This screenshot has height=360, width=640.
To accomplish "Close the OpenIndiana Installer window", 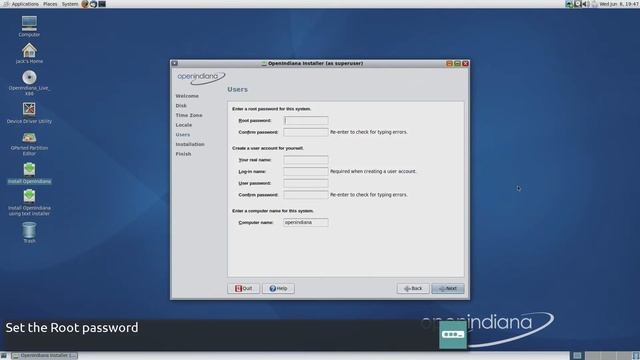I will point(465,63).
